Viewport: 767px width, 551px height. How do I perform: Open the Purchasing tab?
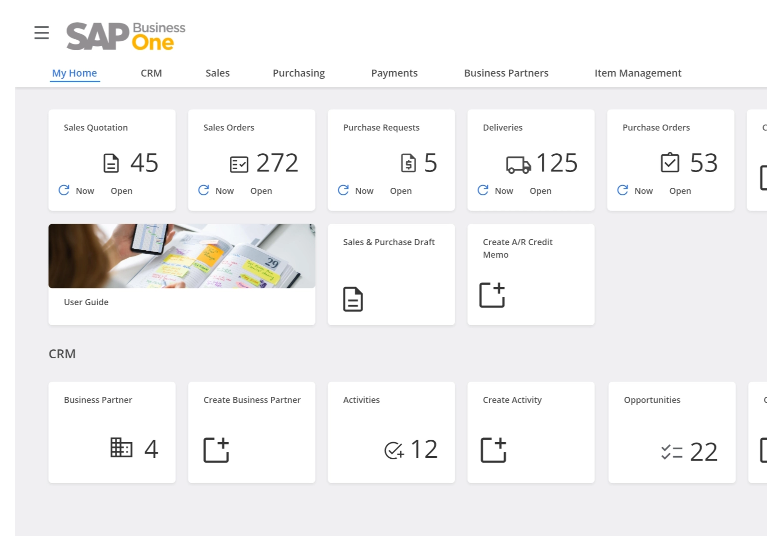coord(298,73)
